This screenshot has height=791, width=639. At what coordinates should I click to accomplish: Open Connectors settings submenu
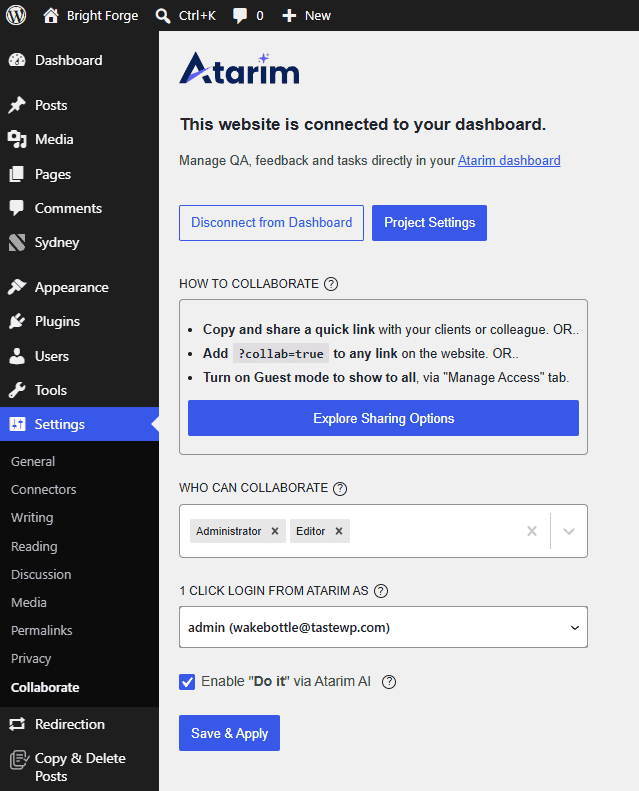[43, 489]
